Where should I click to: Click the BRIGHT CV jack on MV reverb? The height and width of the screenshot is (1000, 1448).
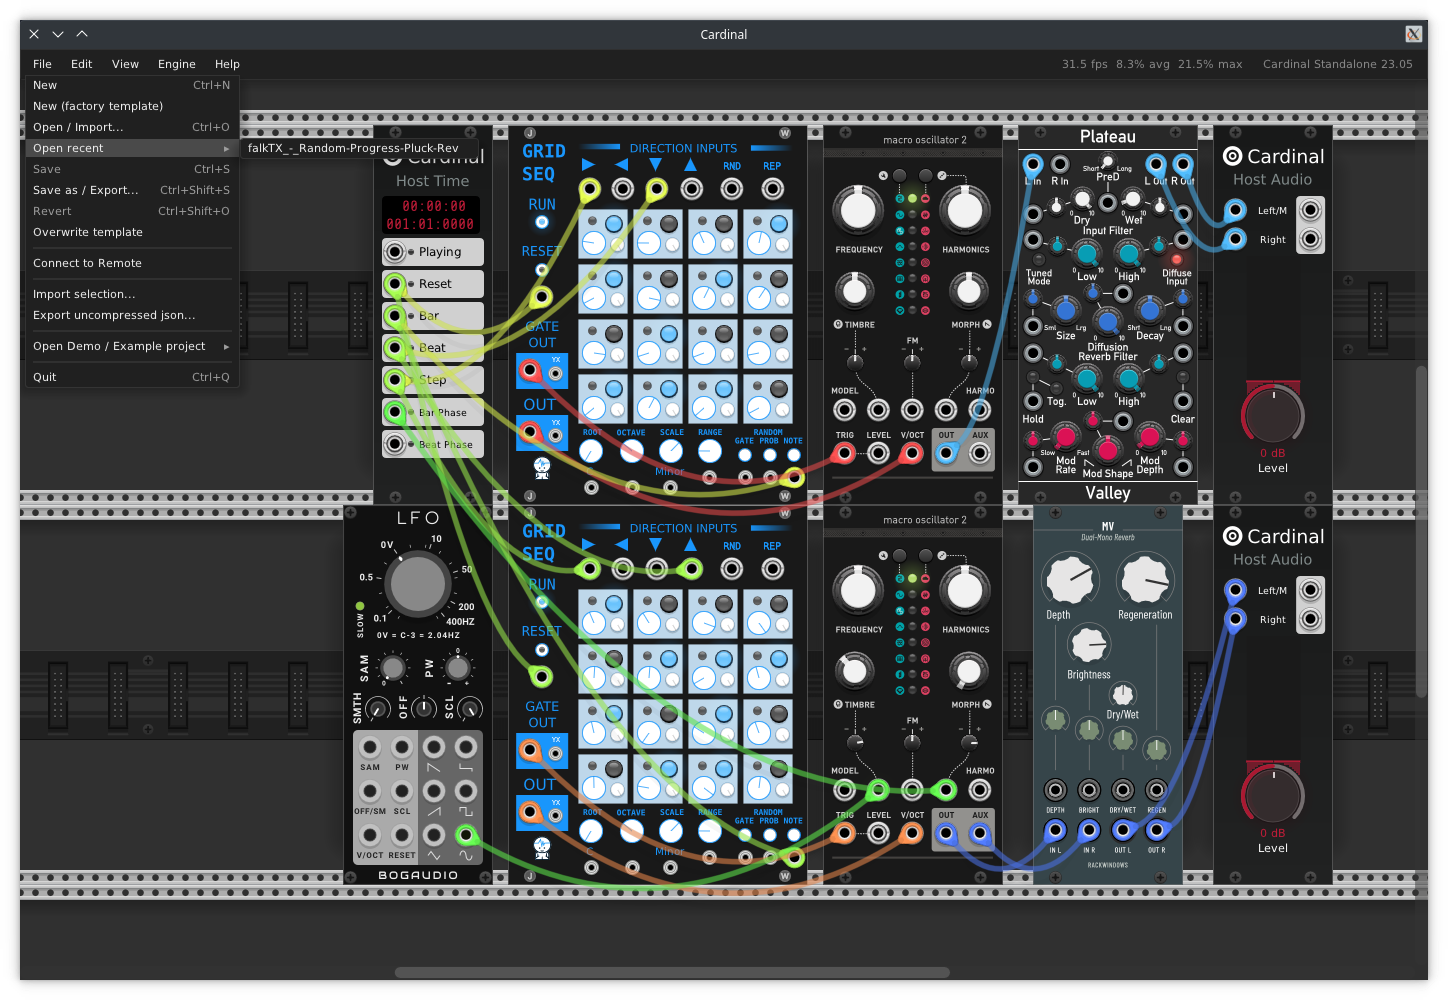coord(1089,790)
